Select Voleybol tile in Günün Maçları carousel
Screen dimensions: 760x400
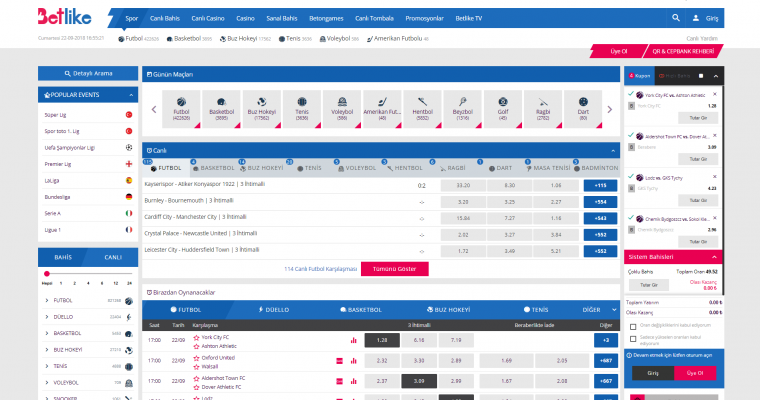342,109
